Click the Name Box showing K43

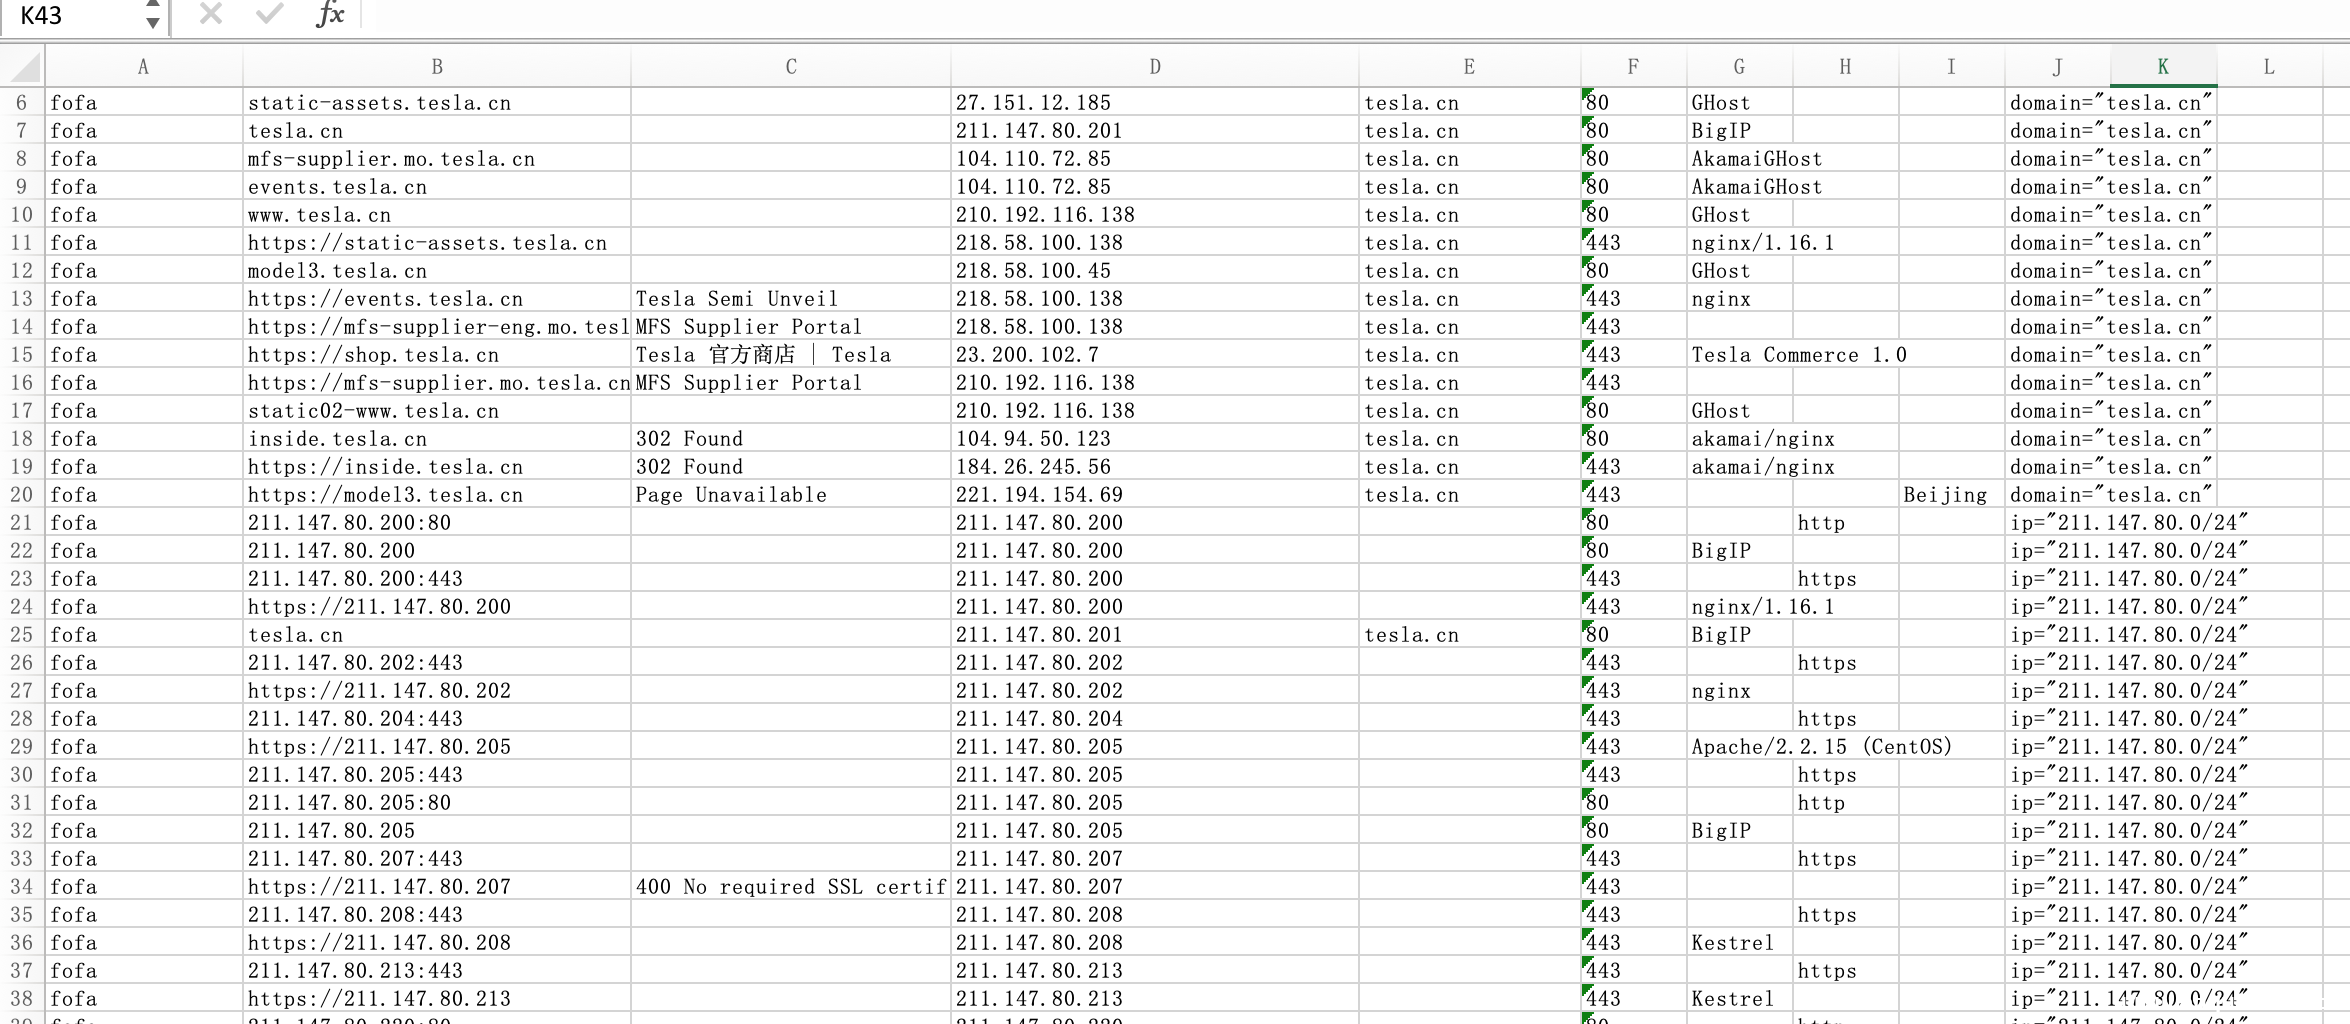tap(75, 16)
